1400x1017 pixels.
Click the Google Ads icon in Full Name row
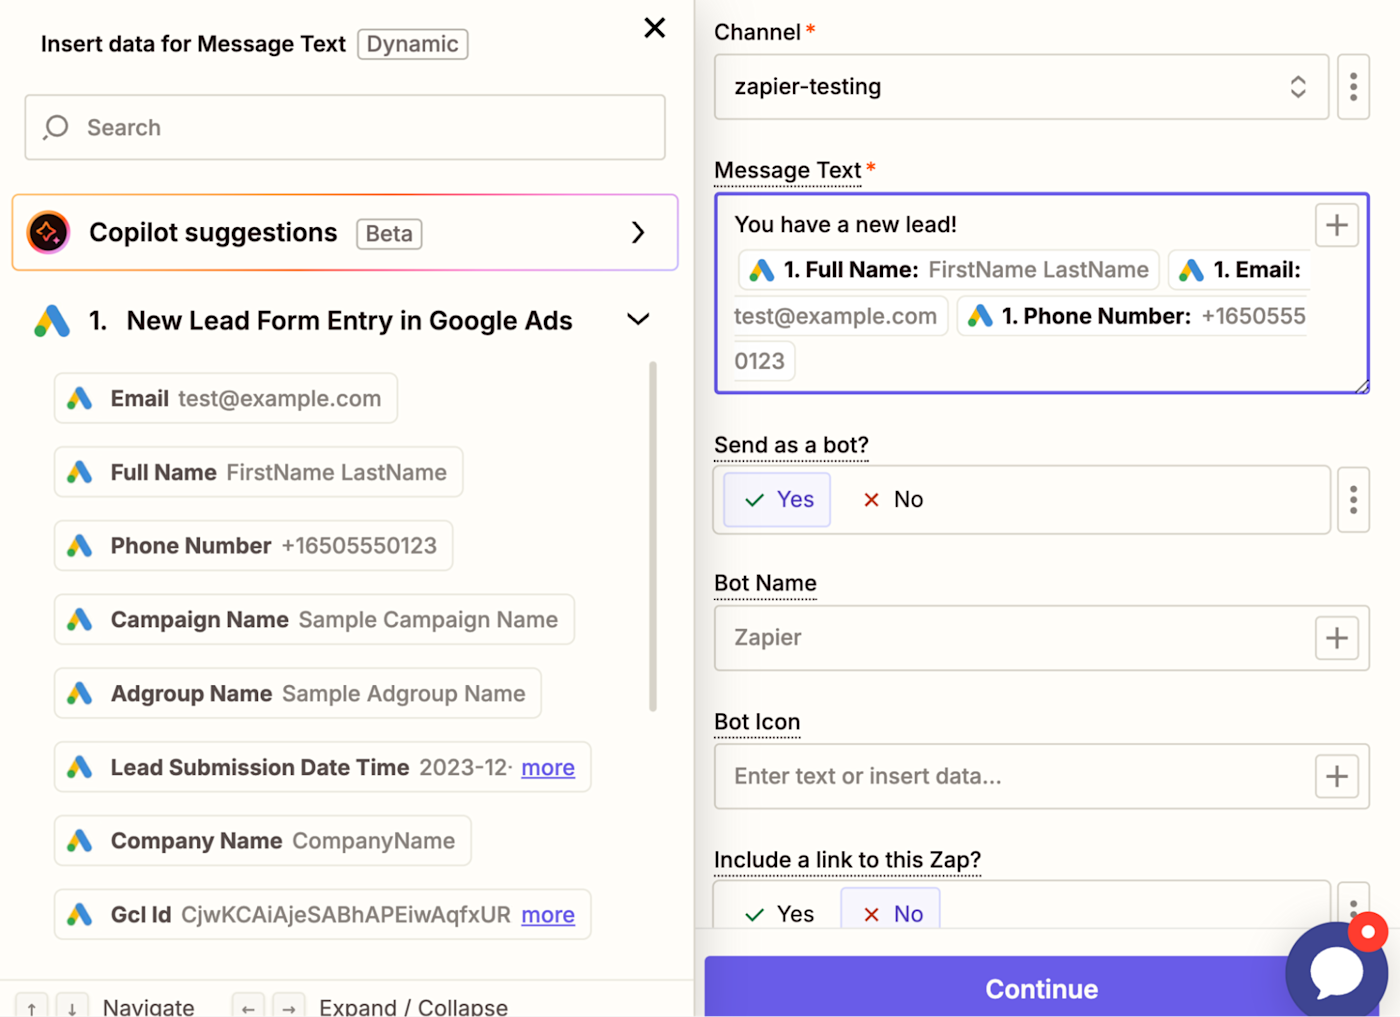pos(80,472)
